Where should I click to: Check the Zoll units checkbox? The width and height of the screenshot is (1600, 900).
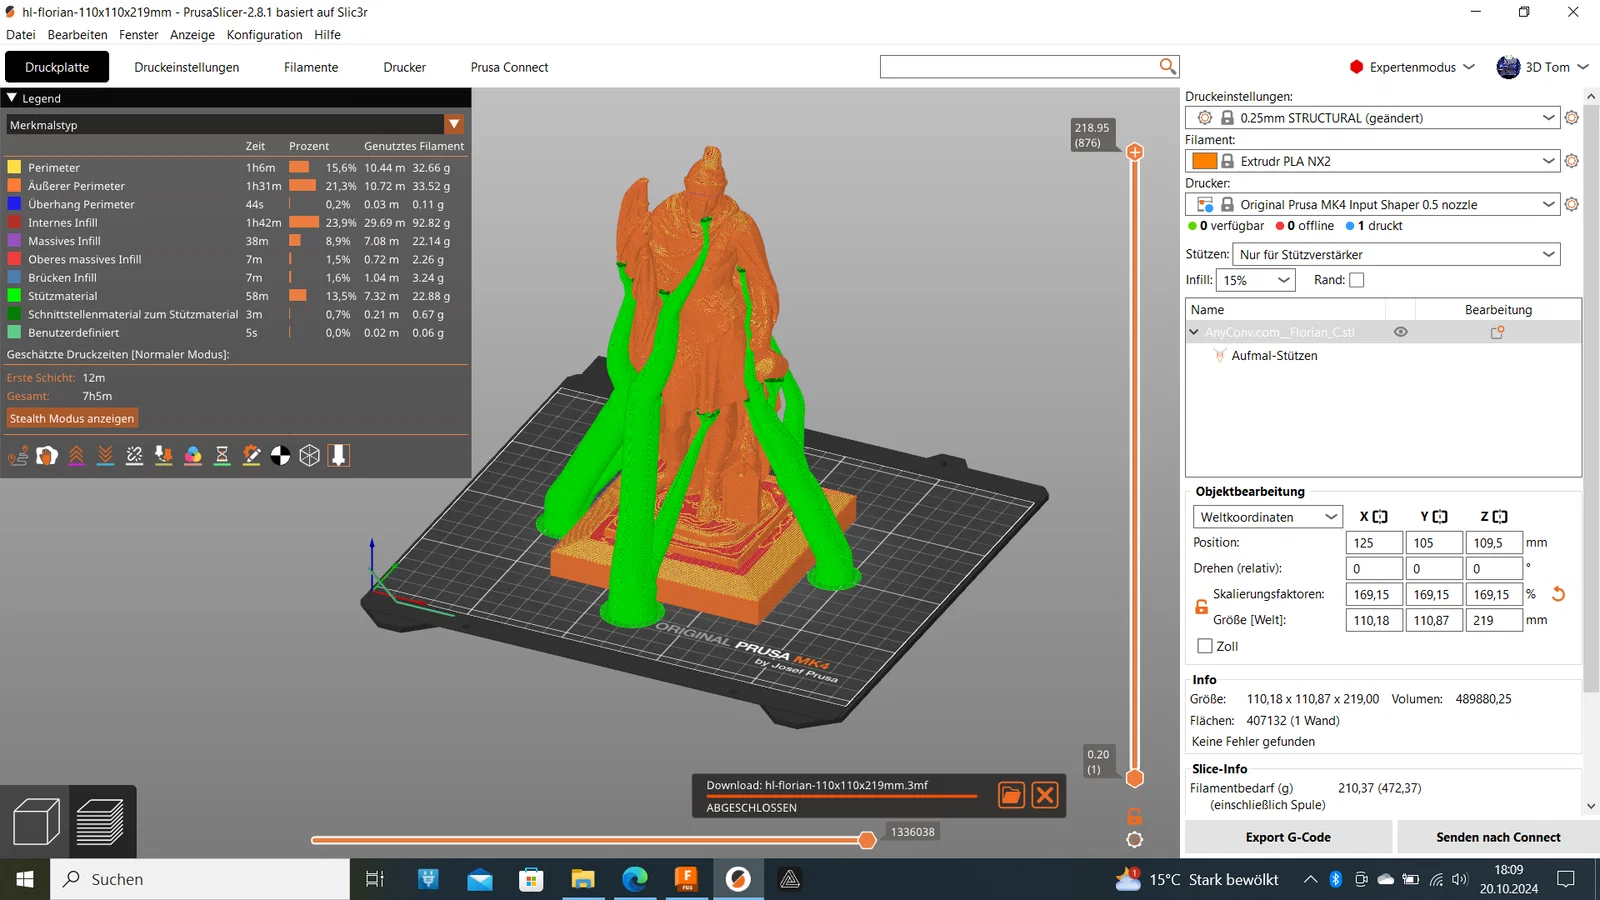point(1205,646)
